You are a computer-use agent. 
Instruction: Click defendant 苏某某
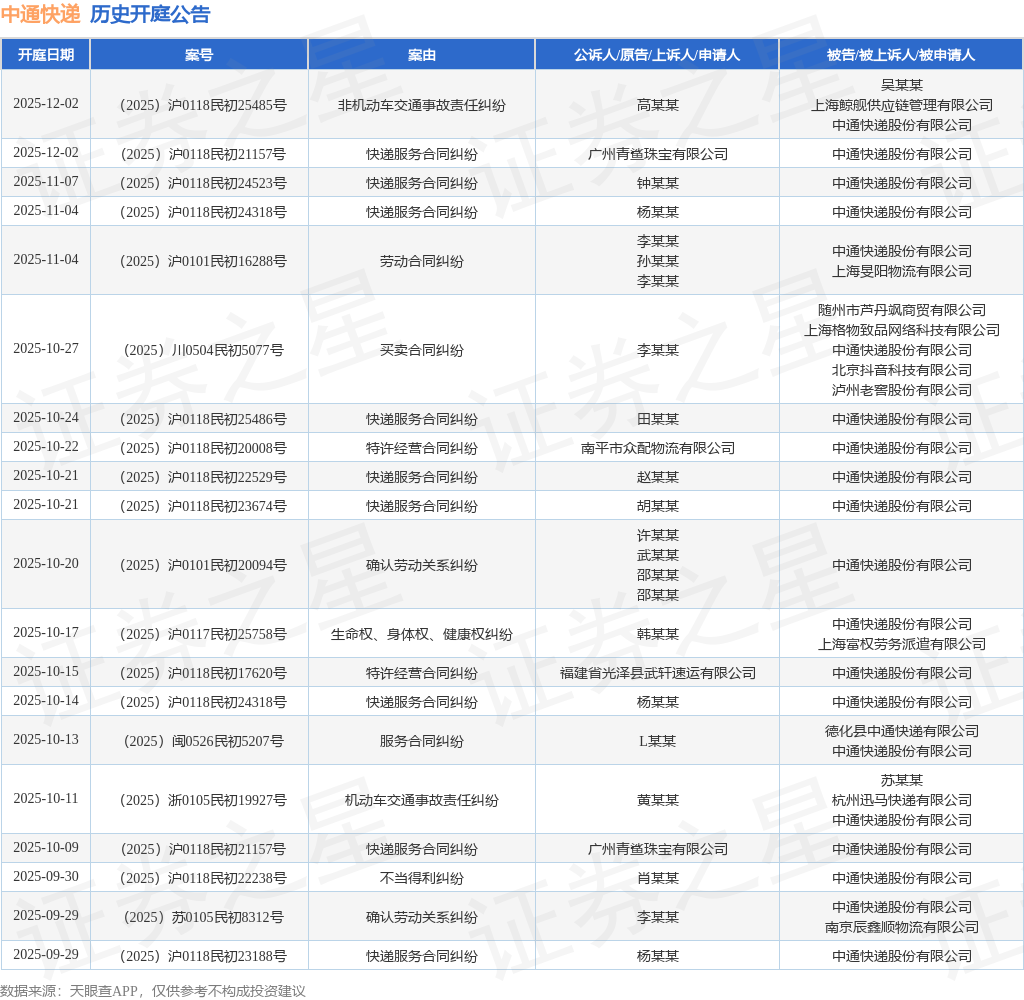tap(902, 781)
